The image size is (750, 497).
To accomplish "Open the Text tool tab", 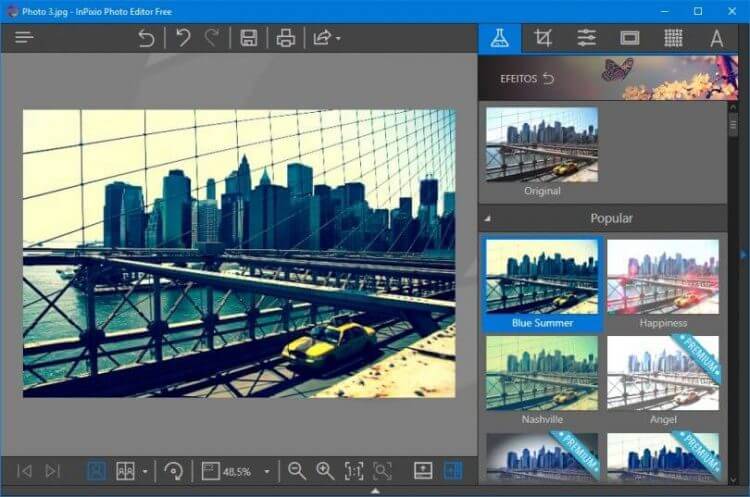I will (x=716, y=38).
